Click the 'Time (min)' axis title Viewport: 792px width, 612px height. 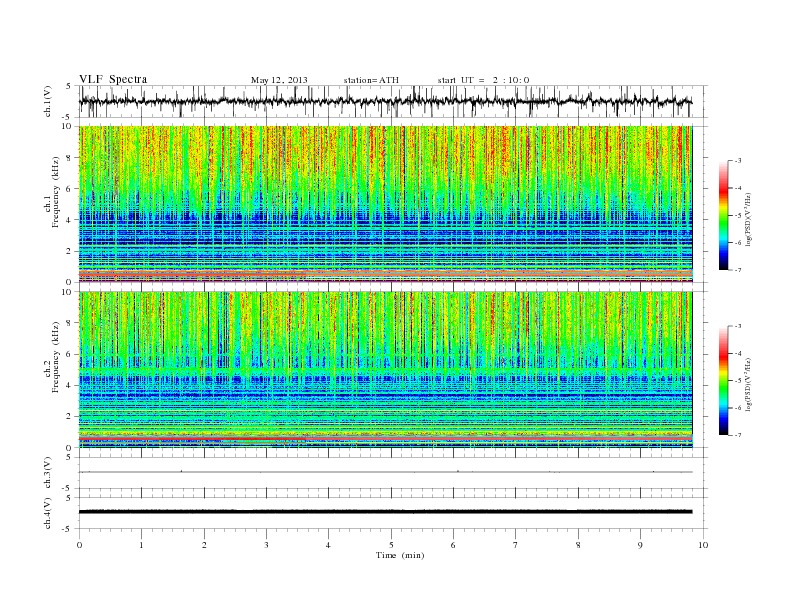[x=400, y=555]
